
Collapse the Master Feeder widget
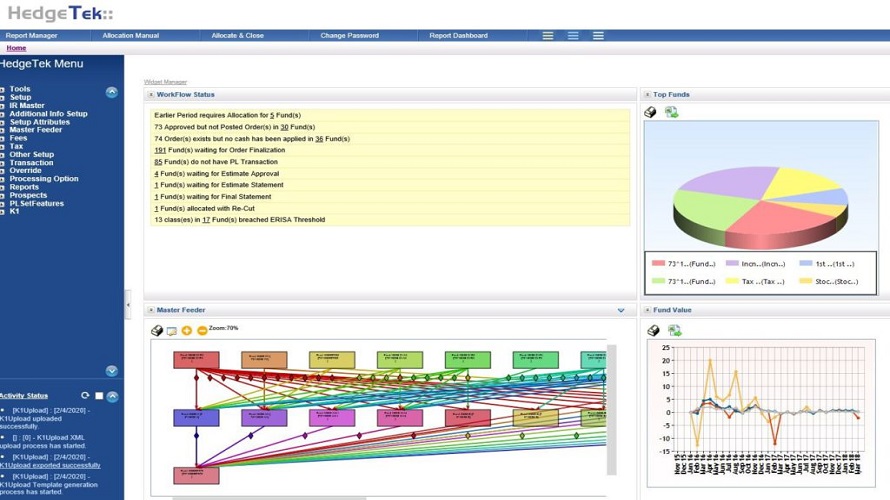pos(151,310)
